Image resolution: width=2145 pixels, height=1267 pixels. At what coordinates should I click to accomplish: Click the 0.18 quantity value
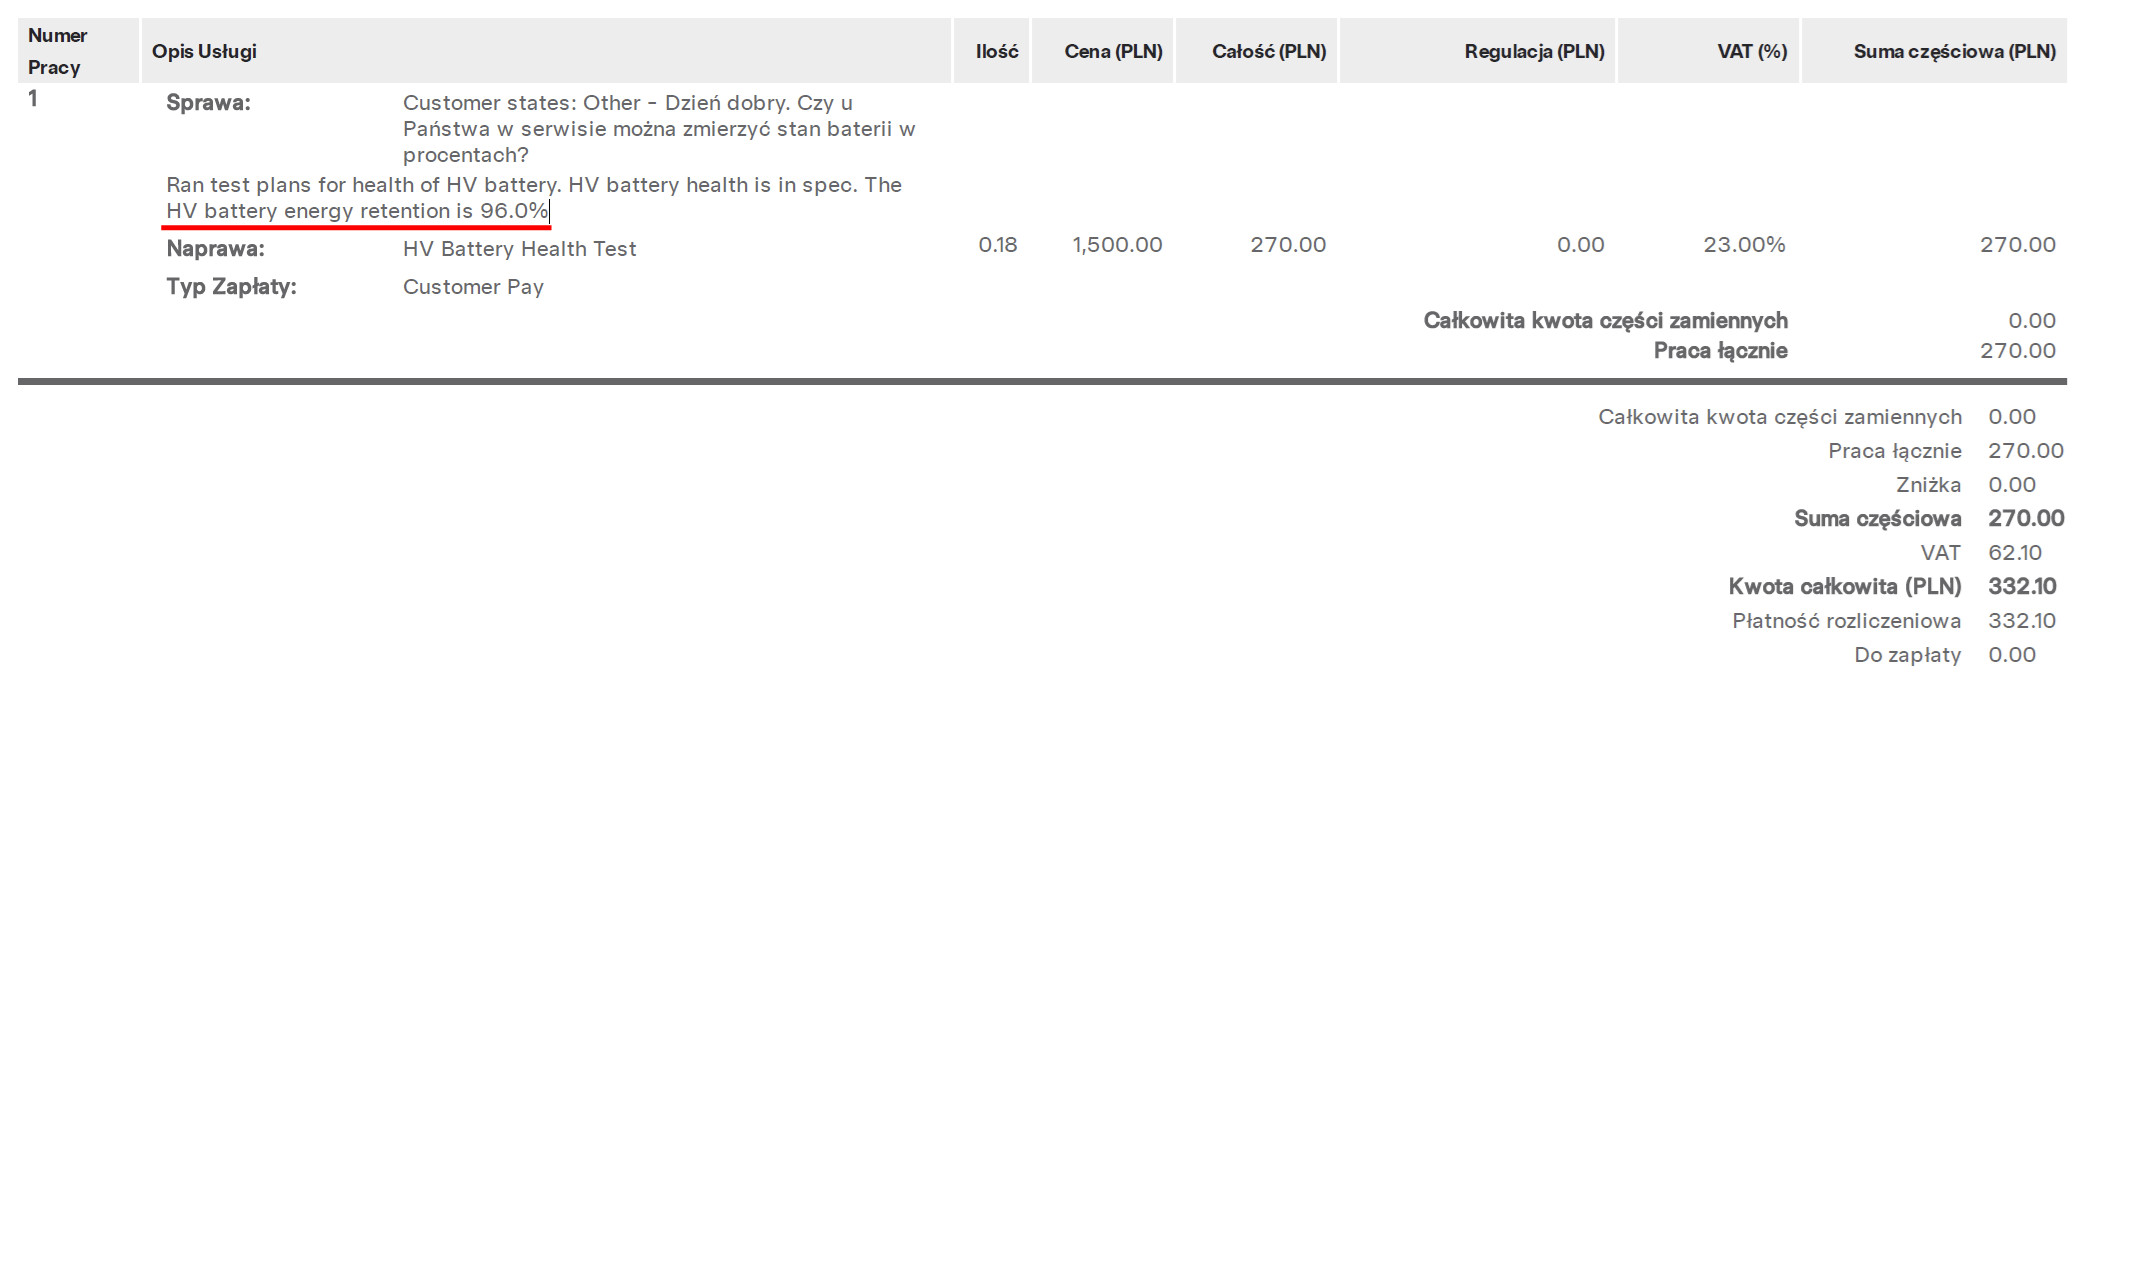[997, 245]
